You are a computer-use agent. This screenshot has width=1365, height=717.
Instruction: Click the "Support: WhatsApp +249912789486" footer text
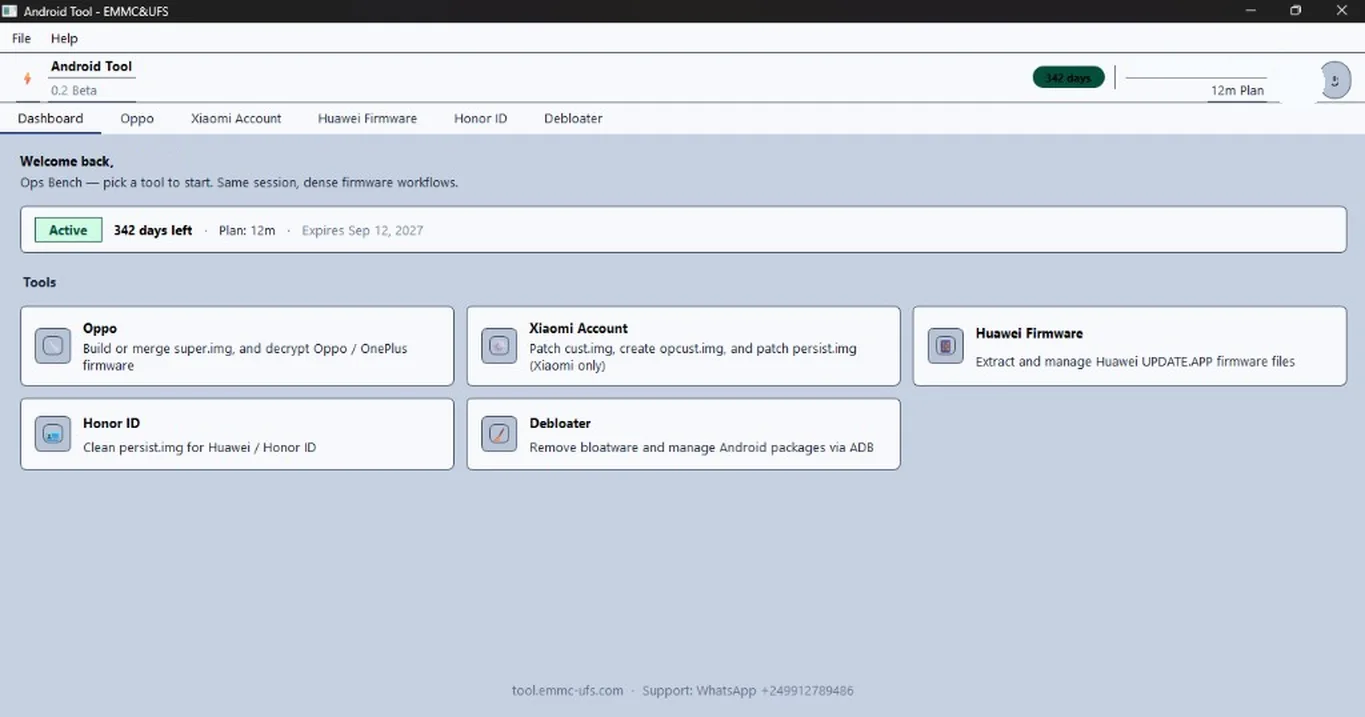pyautogui.click(x=748, y=690)
